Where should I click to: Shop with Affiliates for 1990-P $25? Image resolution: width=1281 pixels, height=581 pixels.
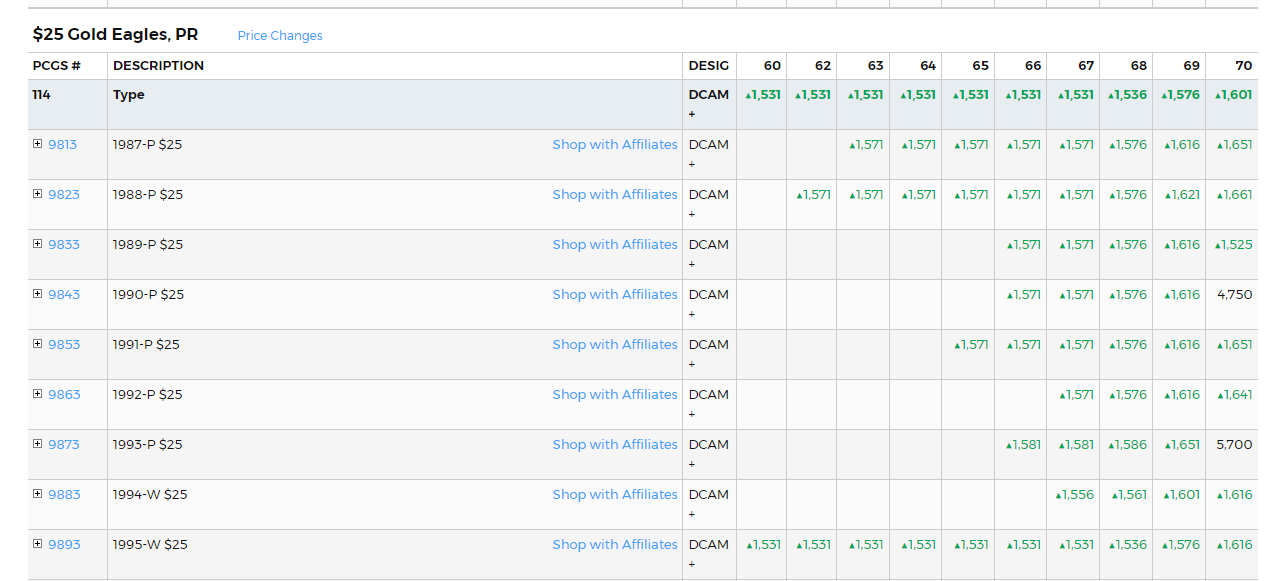point(615,294)
